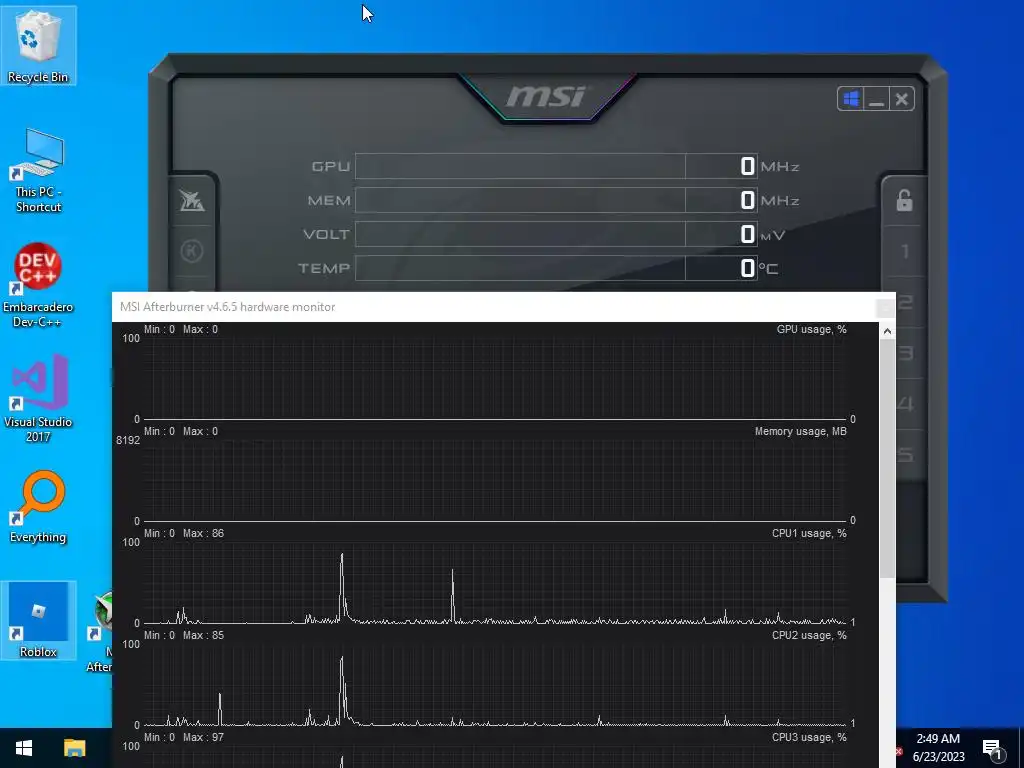Click the 'CPU3 usage, %' graph label

point(809,737)
